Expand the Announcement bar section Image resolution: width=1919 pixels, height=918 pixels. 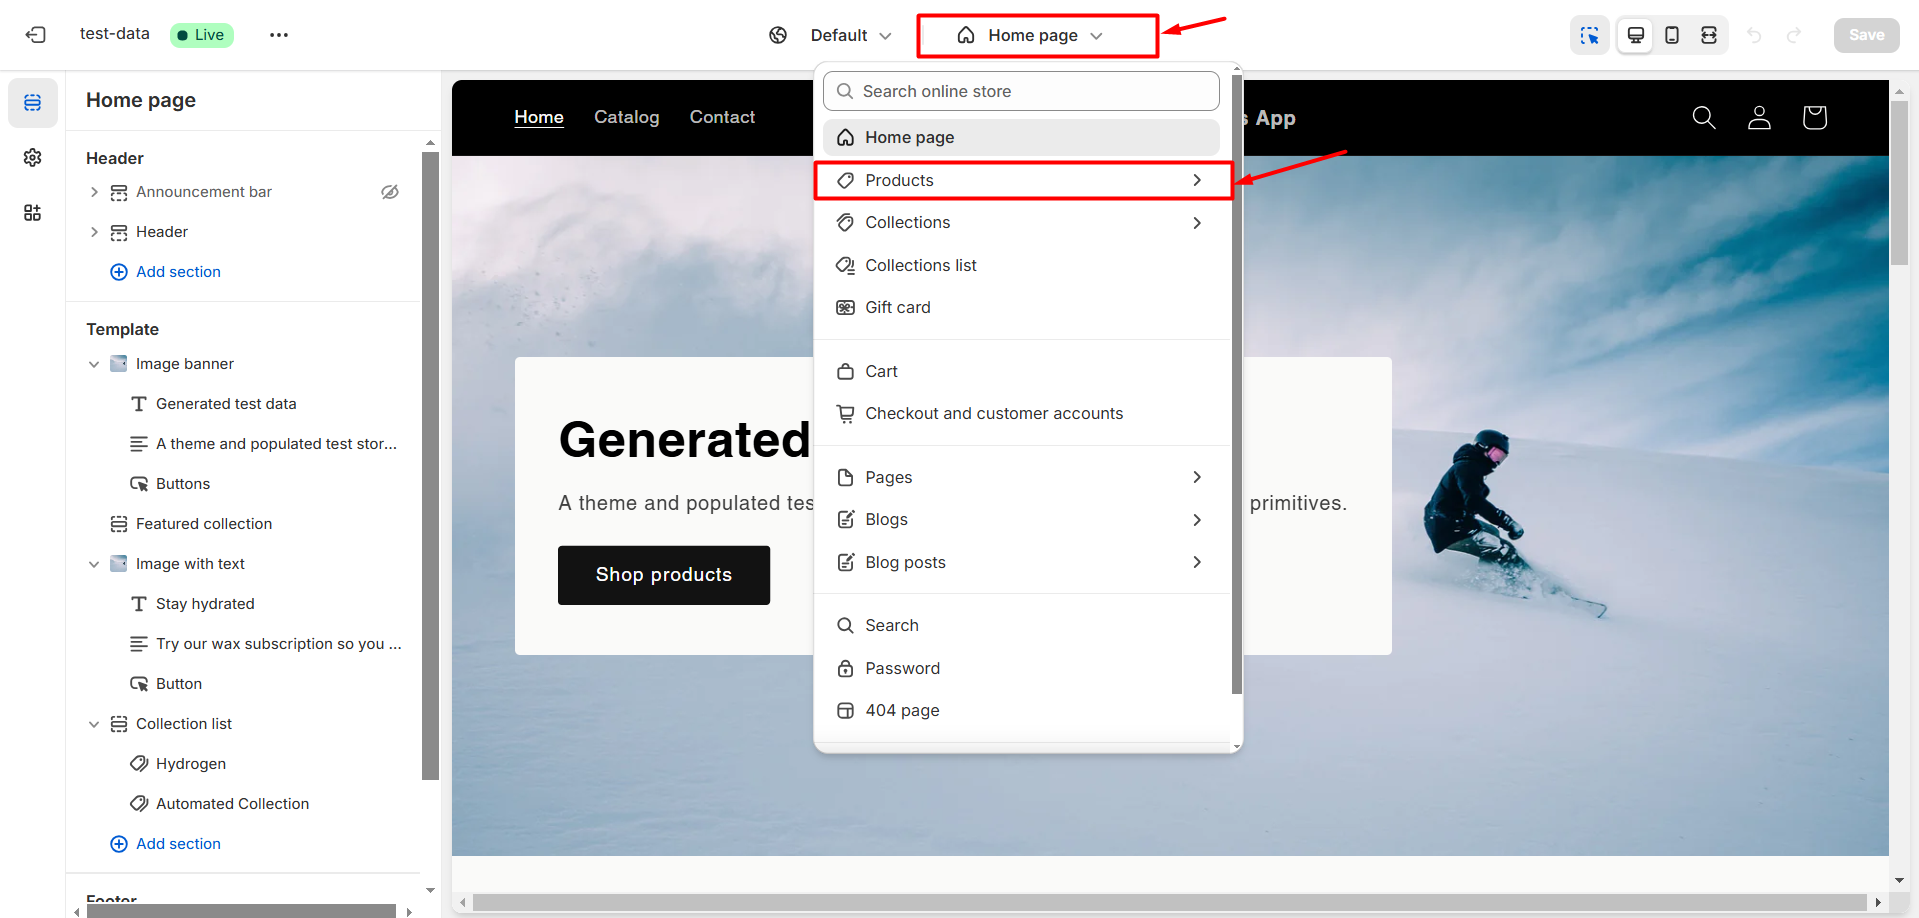(94, 192)
